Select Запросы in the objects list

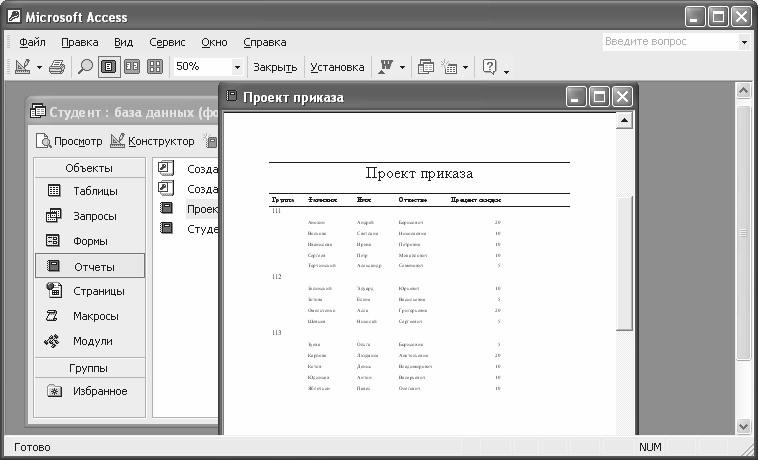pos(89,216)
